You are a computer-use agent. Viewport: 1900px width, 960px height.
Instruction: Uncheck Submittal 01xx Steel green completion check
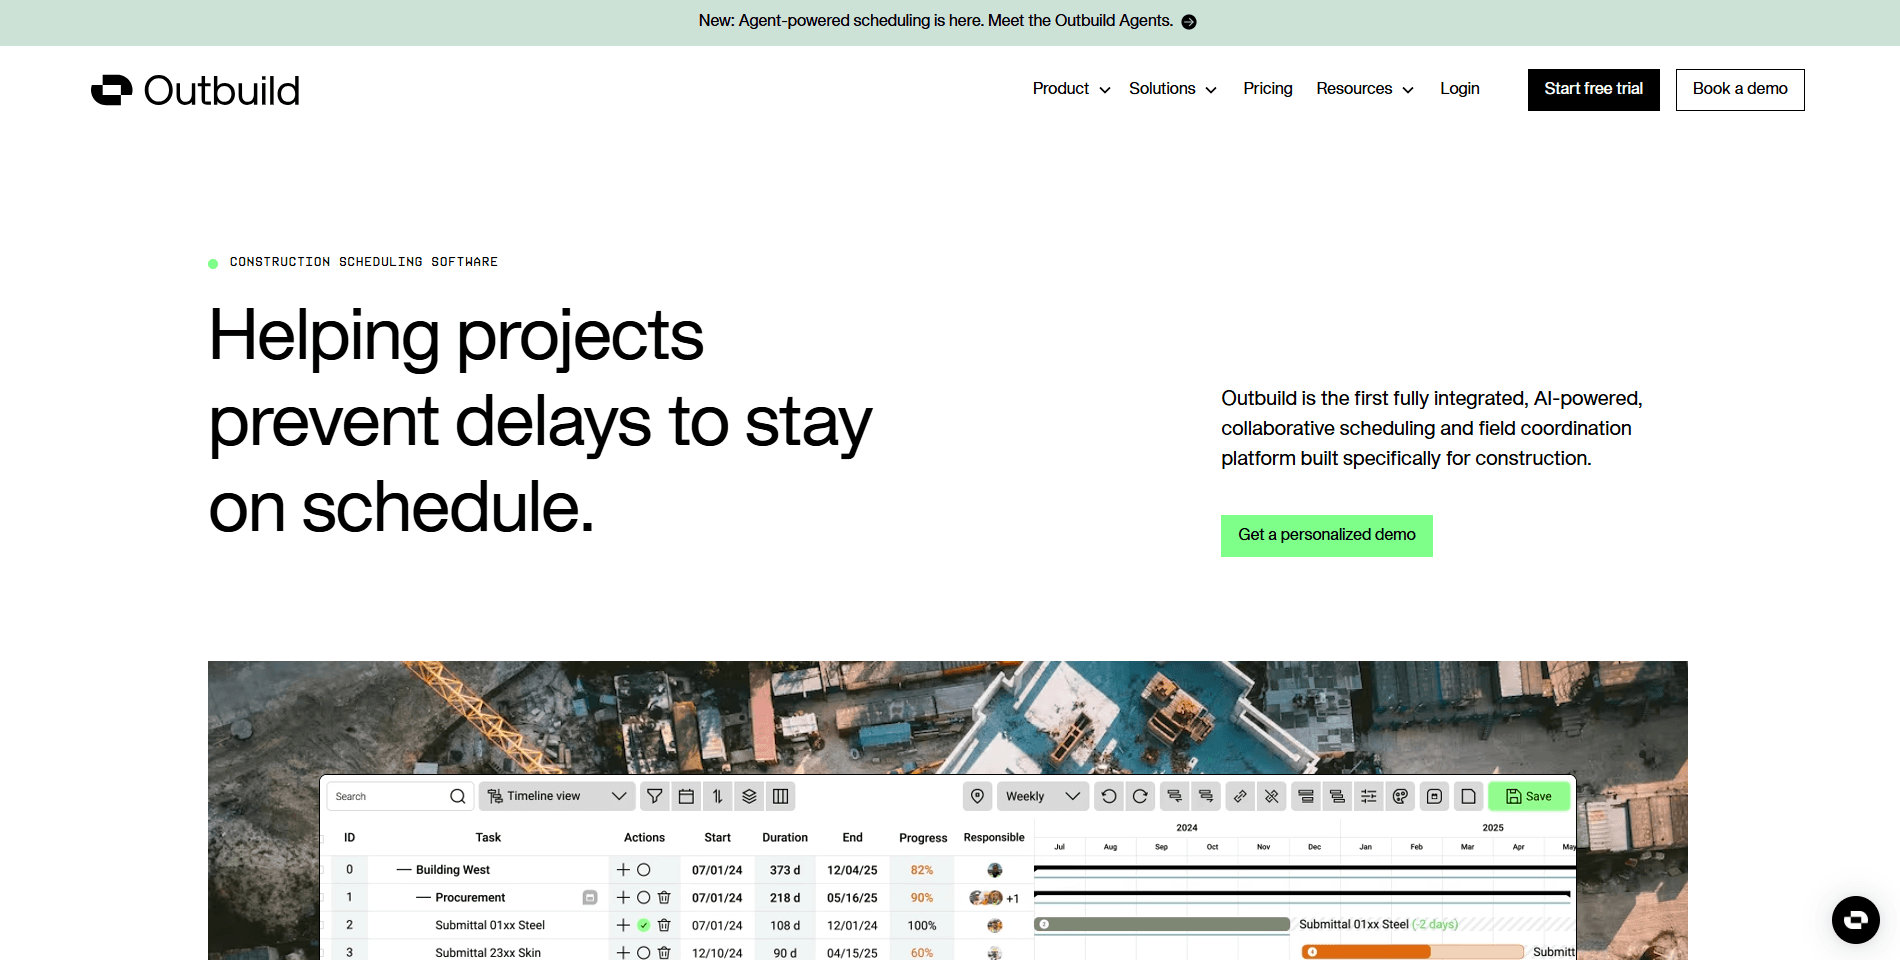point(644,925)
